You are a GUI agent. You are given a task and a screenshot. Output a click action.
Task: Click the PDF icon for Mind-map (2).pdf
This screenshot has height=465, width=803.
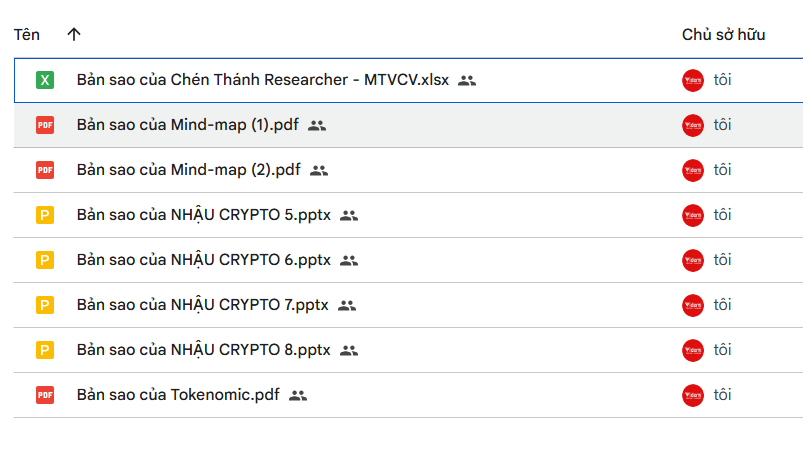[45, 170]
